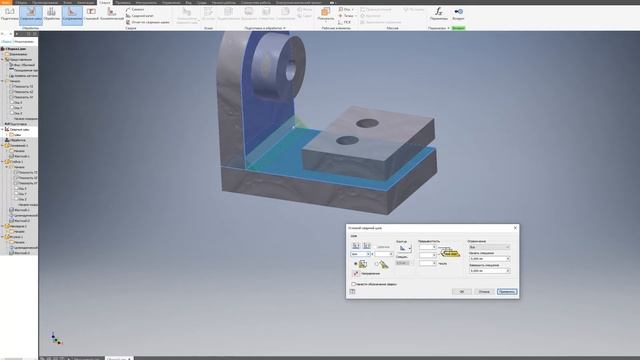This screenshot has width=640, height=360.
Task: Click the orange File tab
Action: tap(6, 2)
